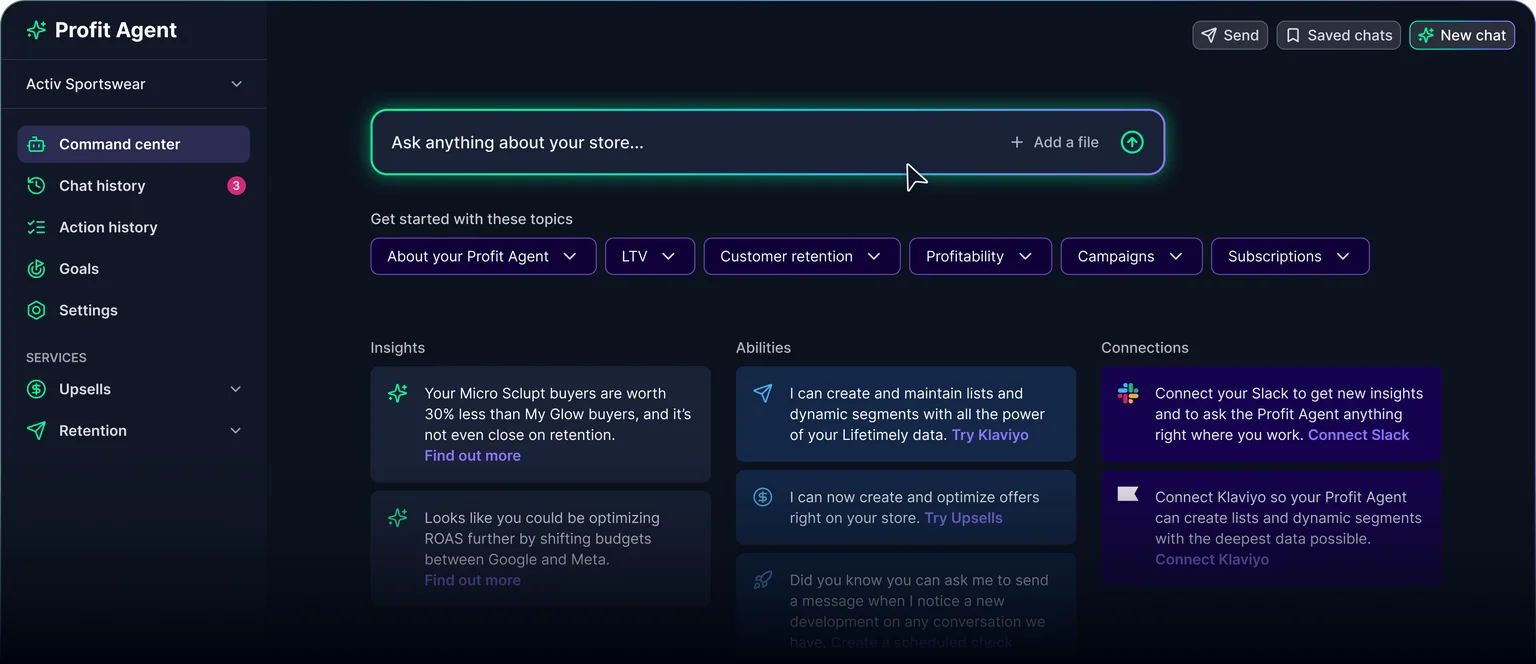Open About your Profit Agent topic dropdown
Screen dimensions: 1536x664
[x=483, y=256]
